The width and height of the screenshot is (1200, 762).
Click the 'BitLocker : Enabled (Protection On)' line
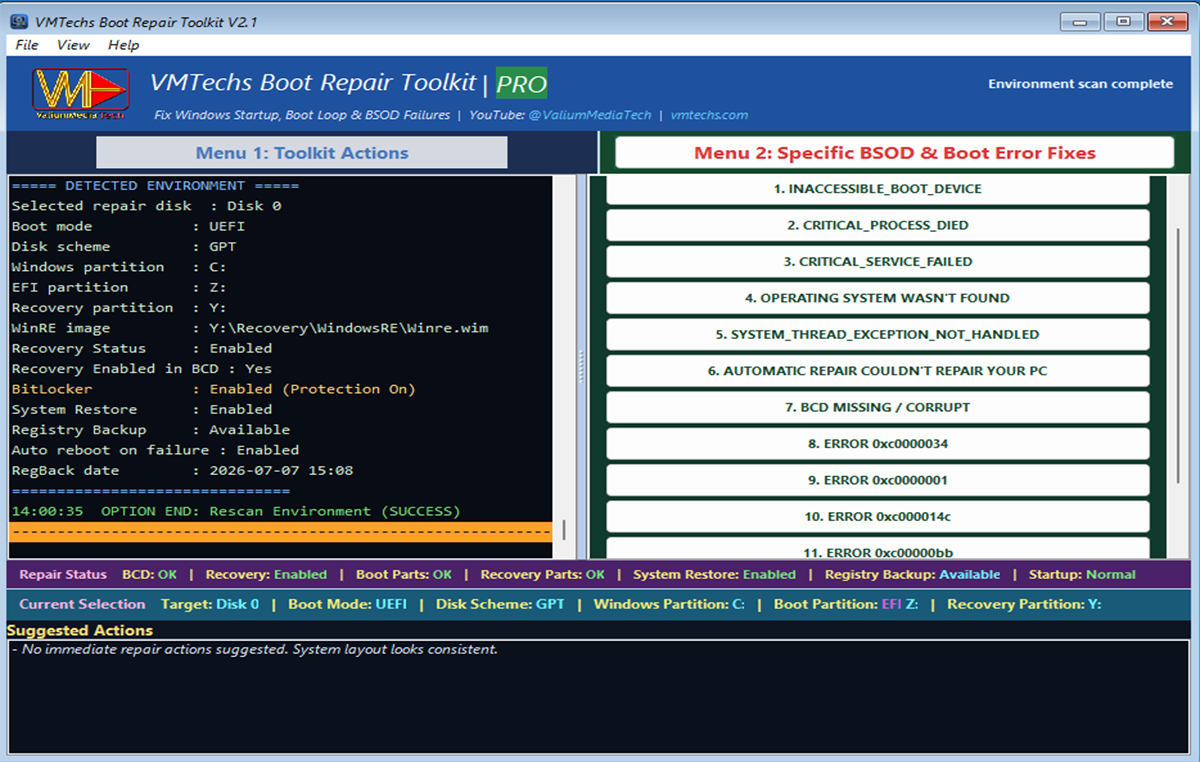tap(213, 389)
